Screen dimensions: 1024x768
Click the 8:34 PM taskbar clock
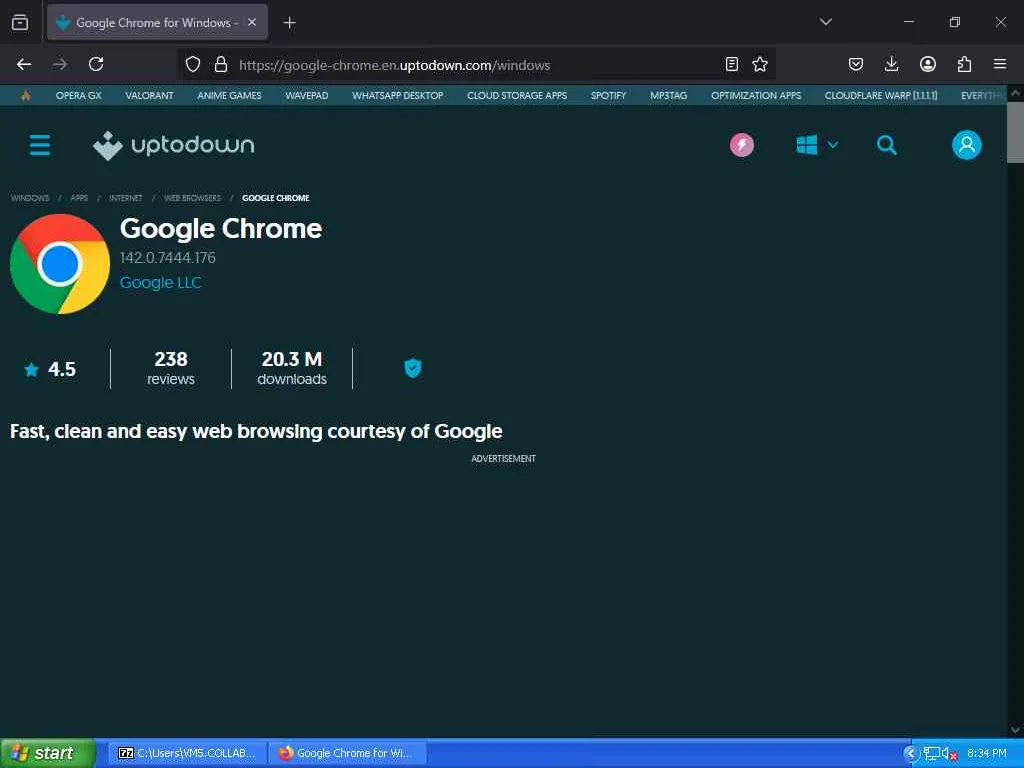tap(987, 754)
